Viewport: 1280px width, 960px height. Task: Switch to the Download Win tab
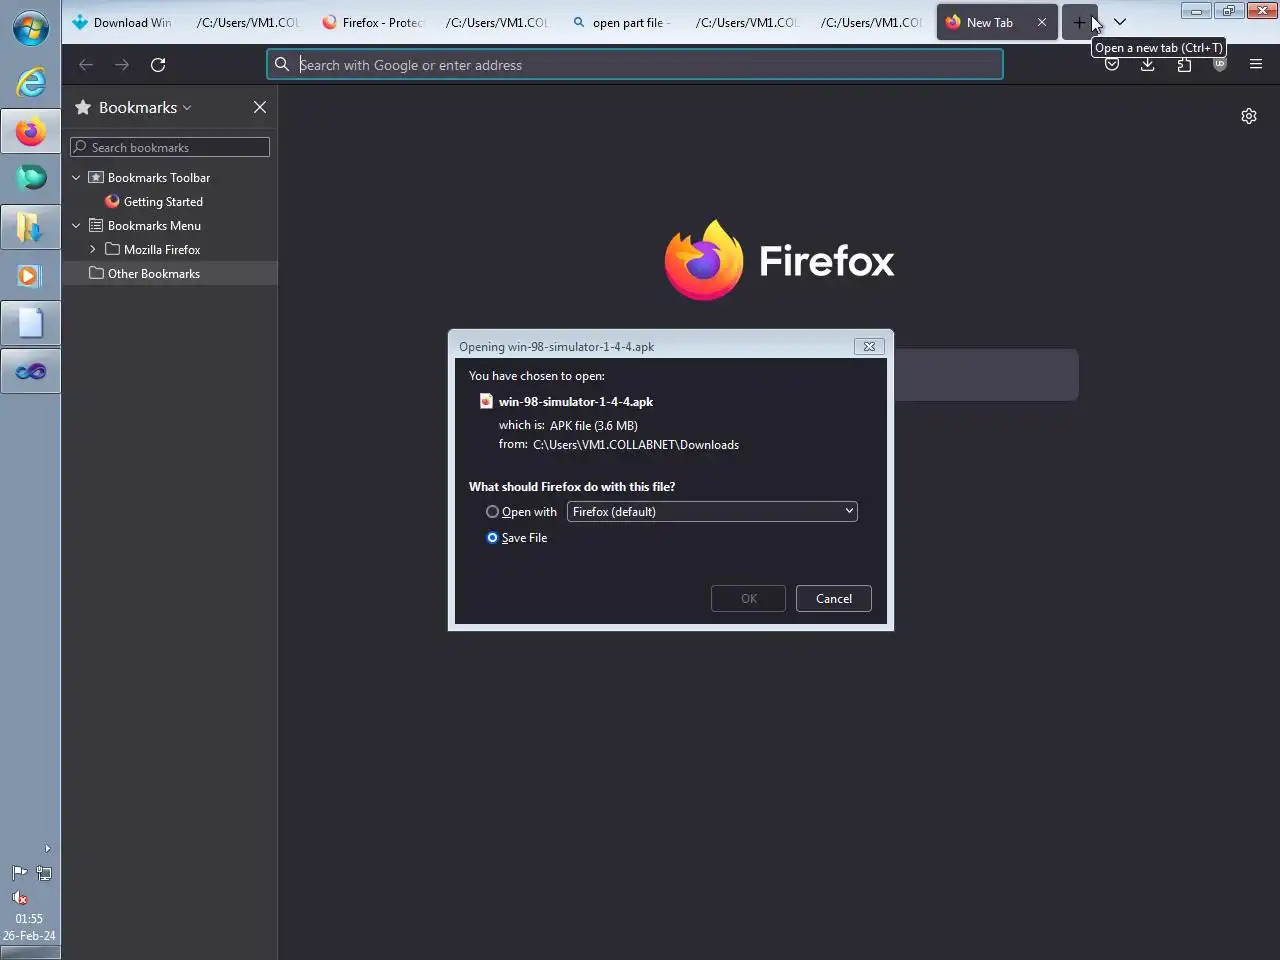click(x=124, y=22)
